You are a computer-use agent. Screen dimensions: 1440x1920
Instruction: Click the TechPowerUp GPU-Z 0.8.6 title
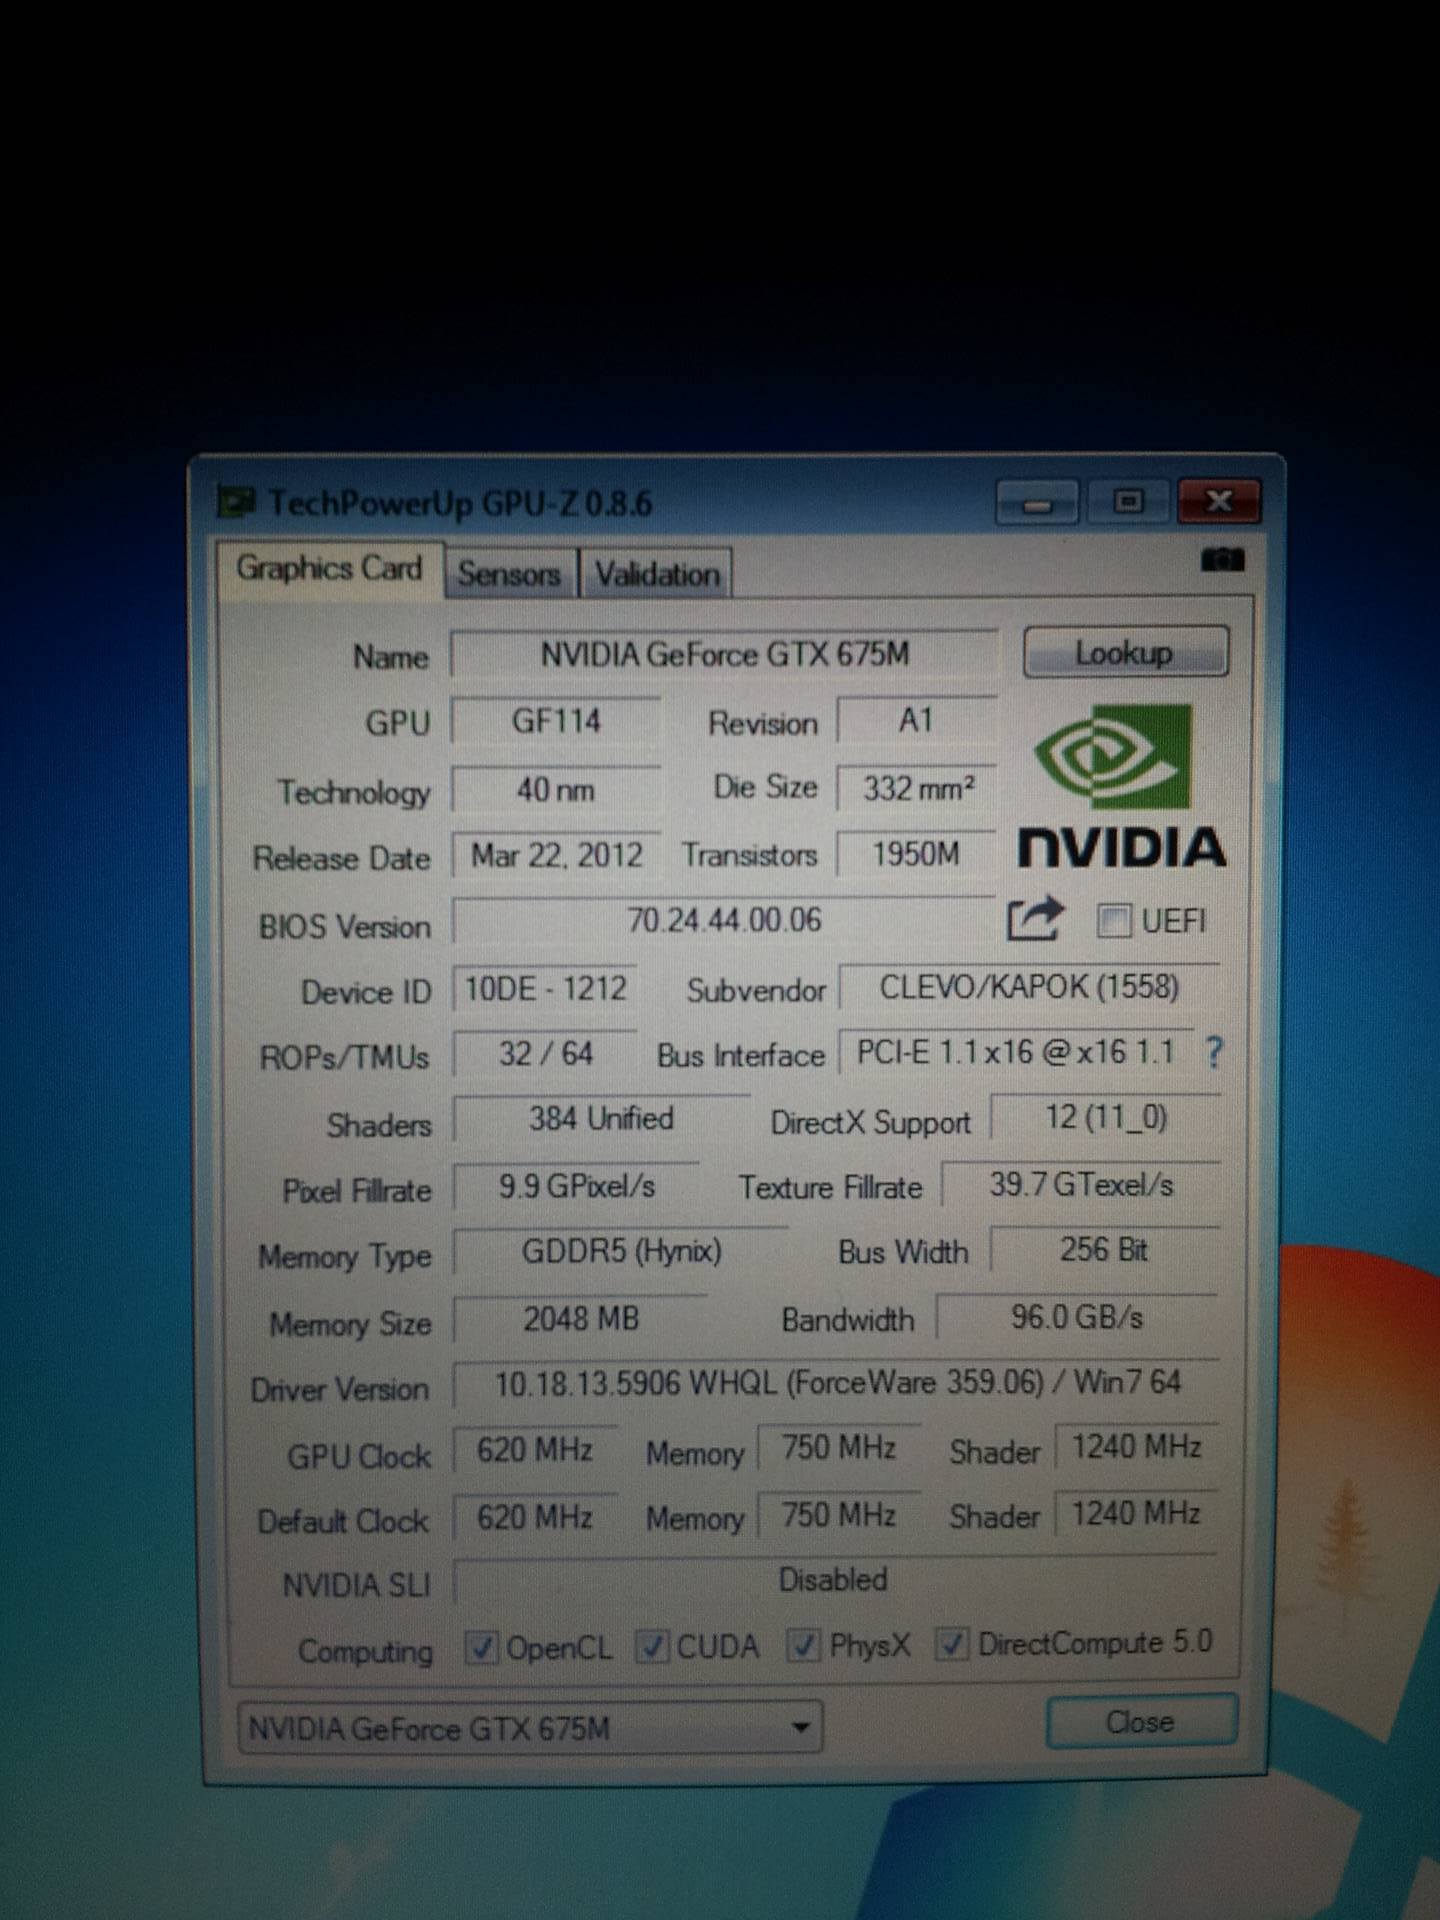pyautogui.click(x=460, y=503)
